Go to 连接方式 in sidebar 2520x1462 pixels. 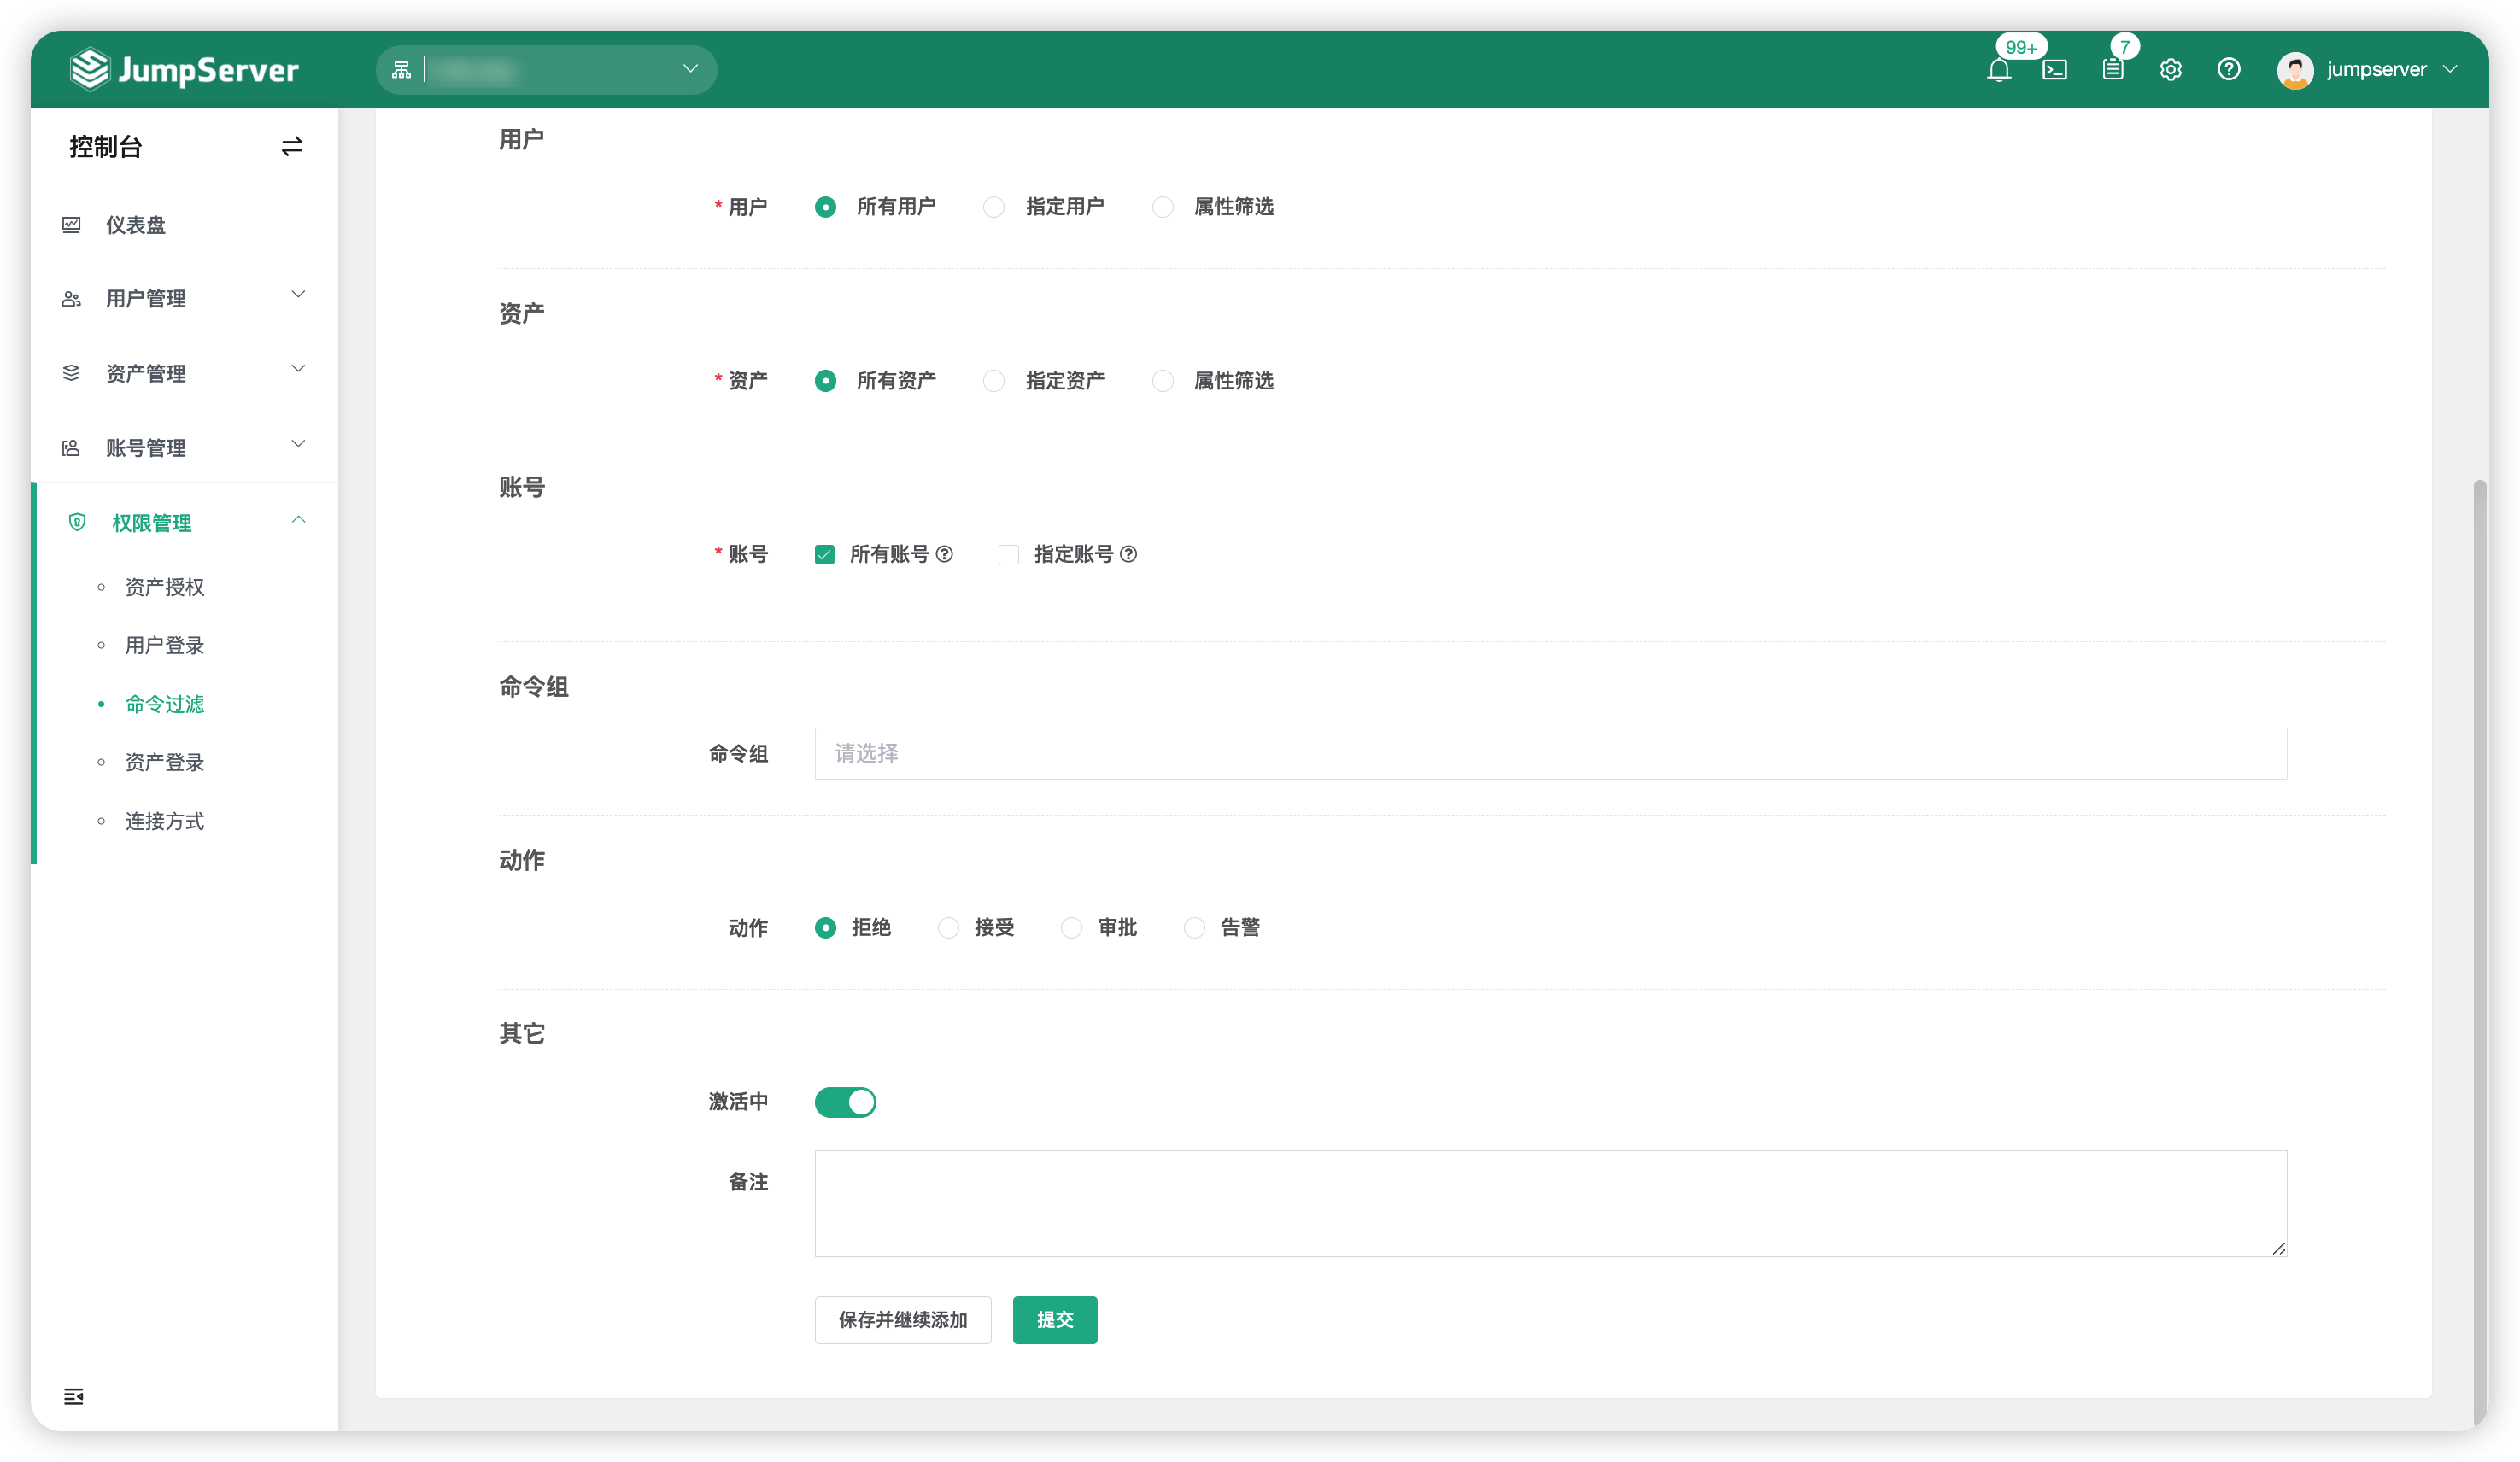pos(164,821)
